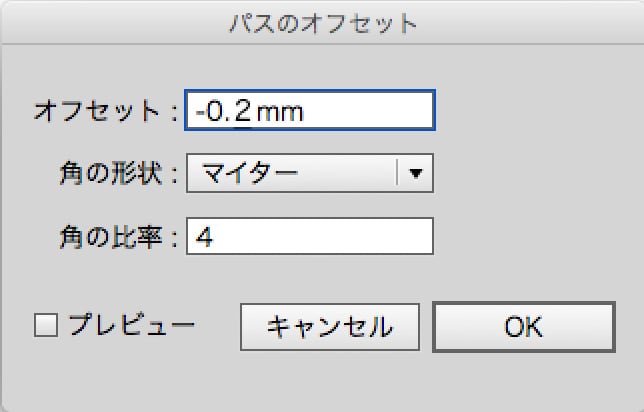Click the キャンセル button
The image size is (644, 412).
pyautogui.click(x=330, y=327)
